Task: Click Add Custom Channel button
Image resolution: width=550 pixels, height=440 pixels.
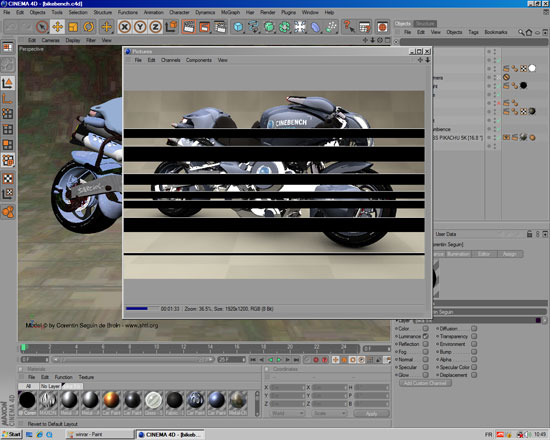Action: (x=425, y=383)
